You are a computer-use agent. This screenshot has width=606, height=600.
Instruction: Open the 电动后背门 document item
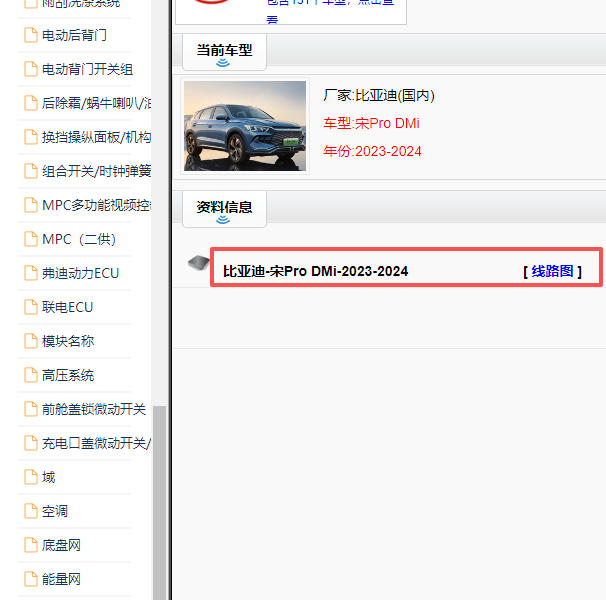tap(74, 35)
